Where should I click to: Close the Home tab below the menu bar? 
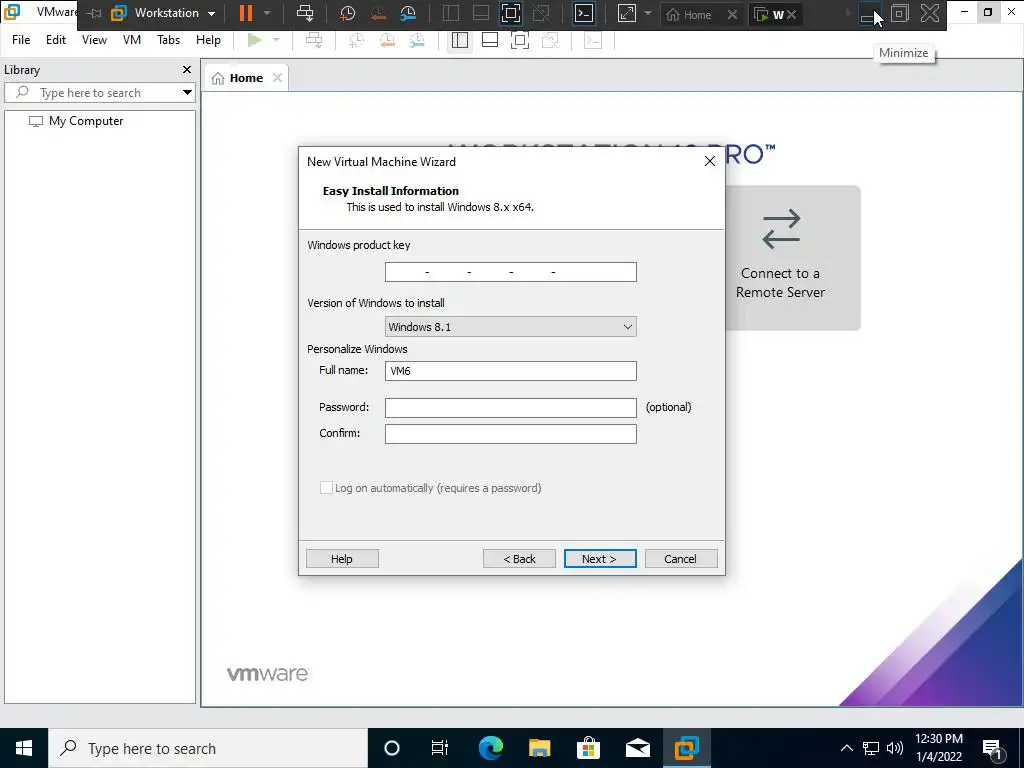278,78
